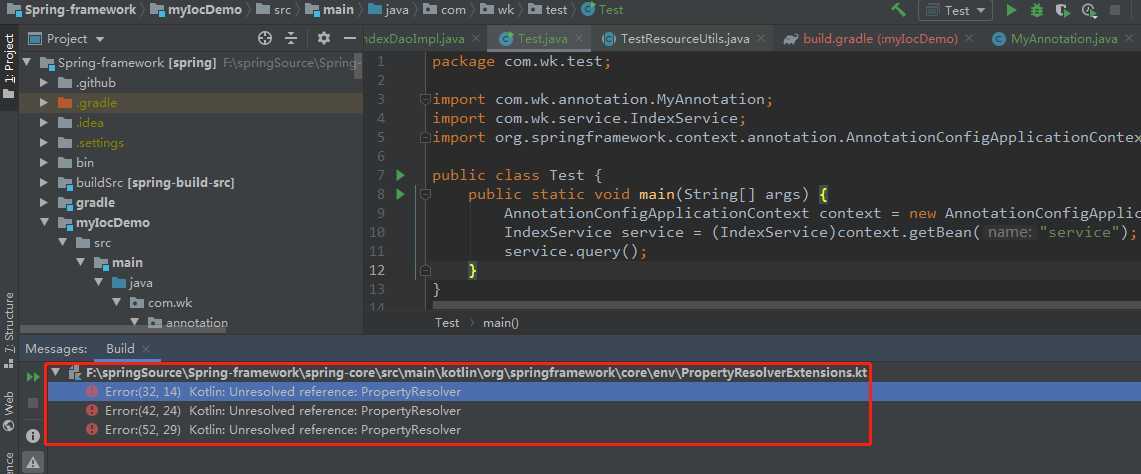Viewport: 1141px width, 474px height.
Task: Start debugging with the green bug icon
Action: [x=1037, y=10]
